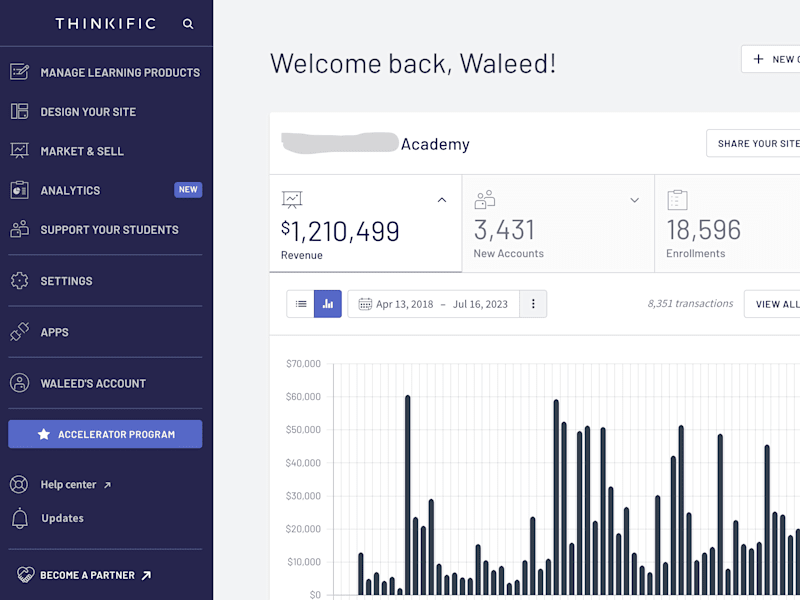The height and width of the screenshot is (600, 800).
Task: Click the 8,351 transactions text
Action: point(690,304)
